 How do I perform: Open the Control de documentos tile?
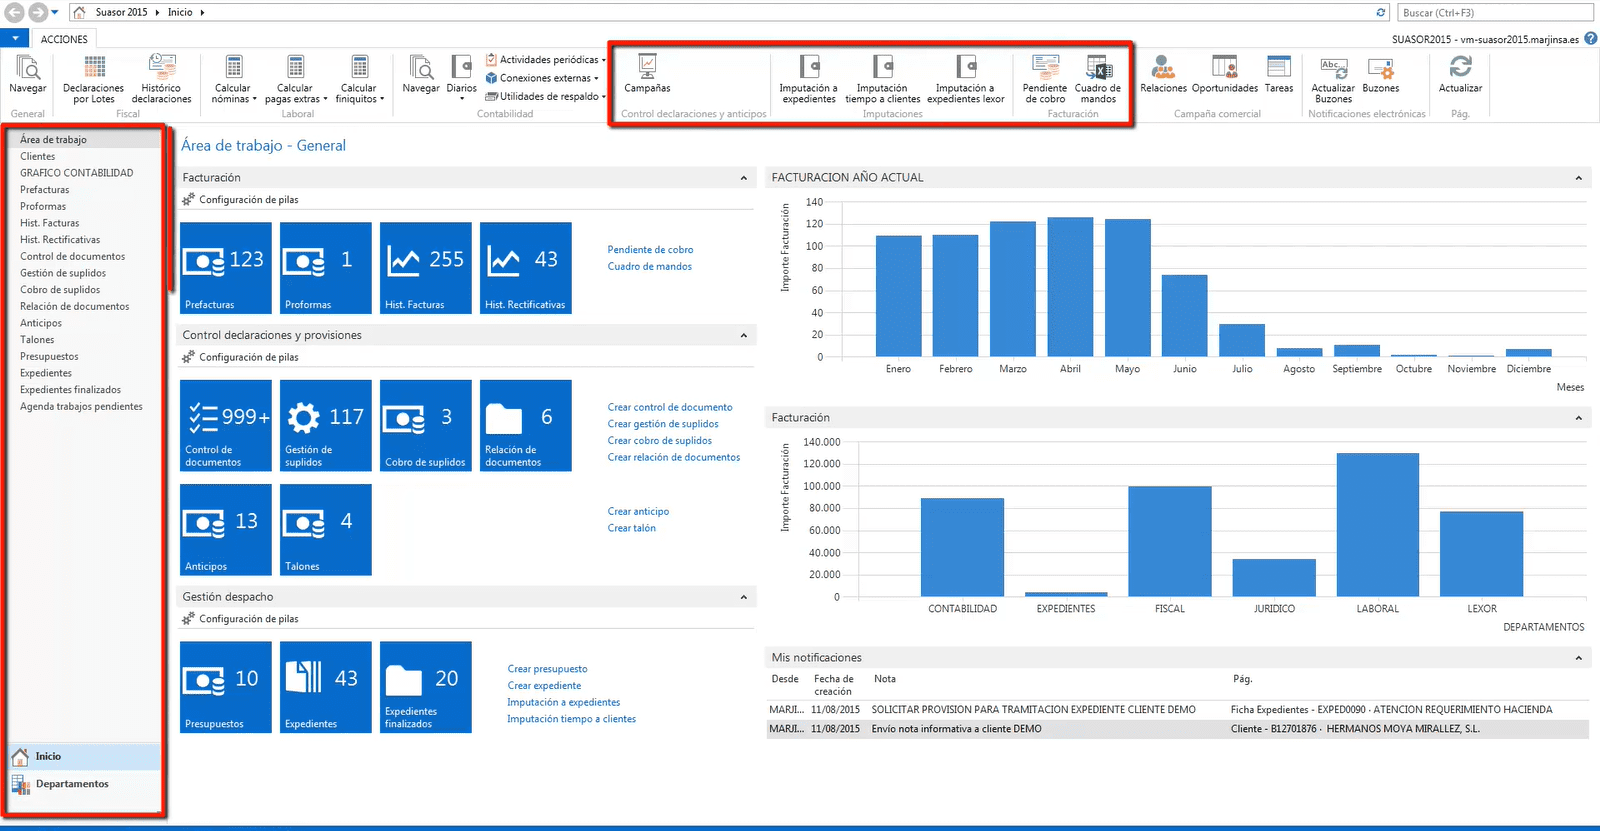226,425
